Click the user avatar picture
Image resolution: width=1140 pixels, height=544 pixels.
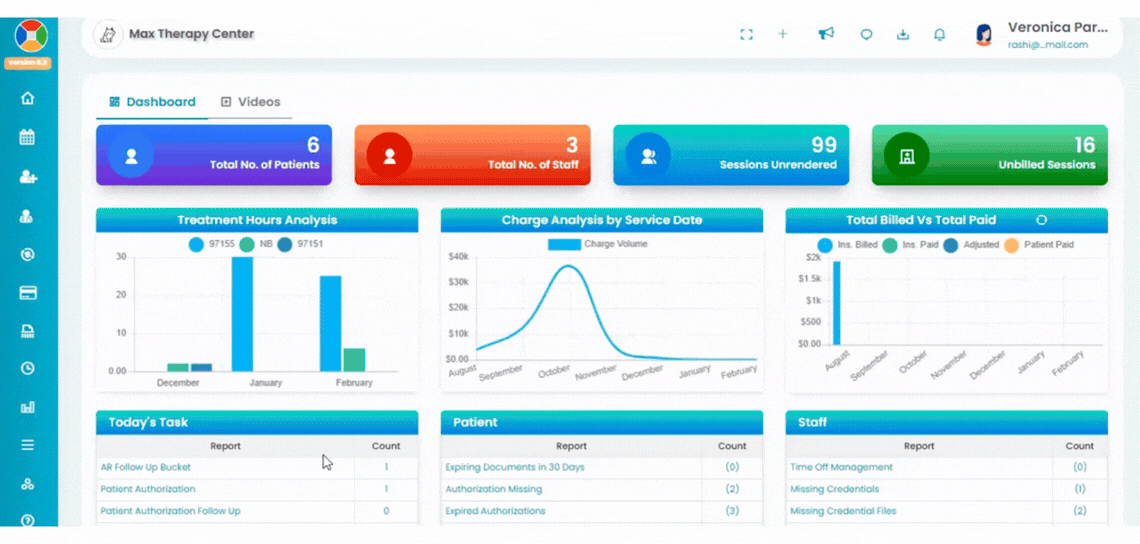coord(984,35)
